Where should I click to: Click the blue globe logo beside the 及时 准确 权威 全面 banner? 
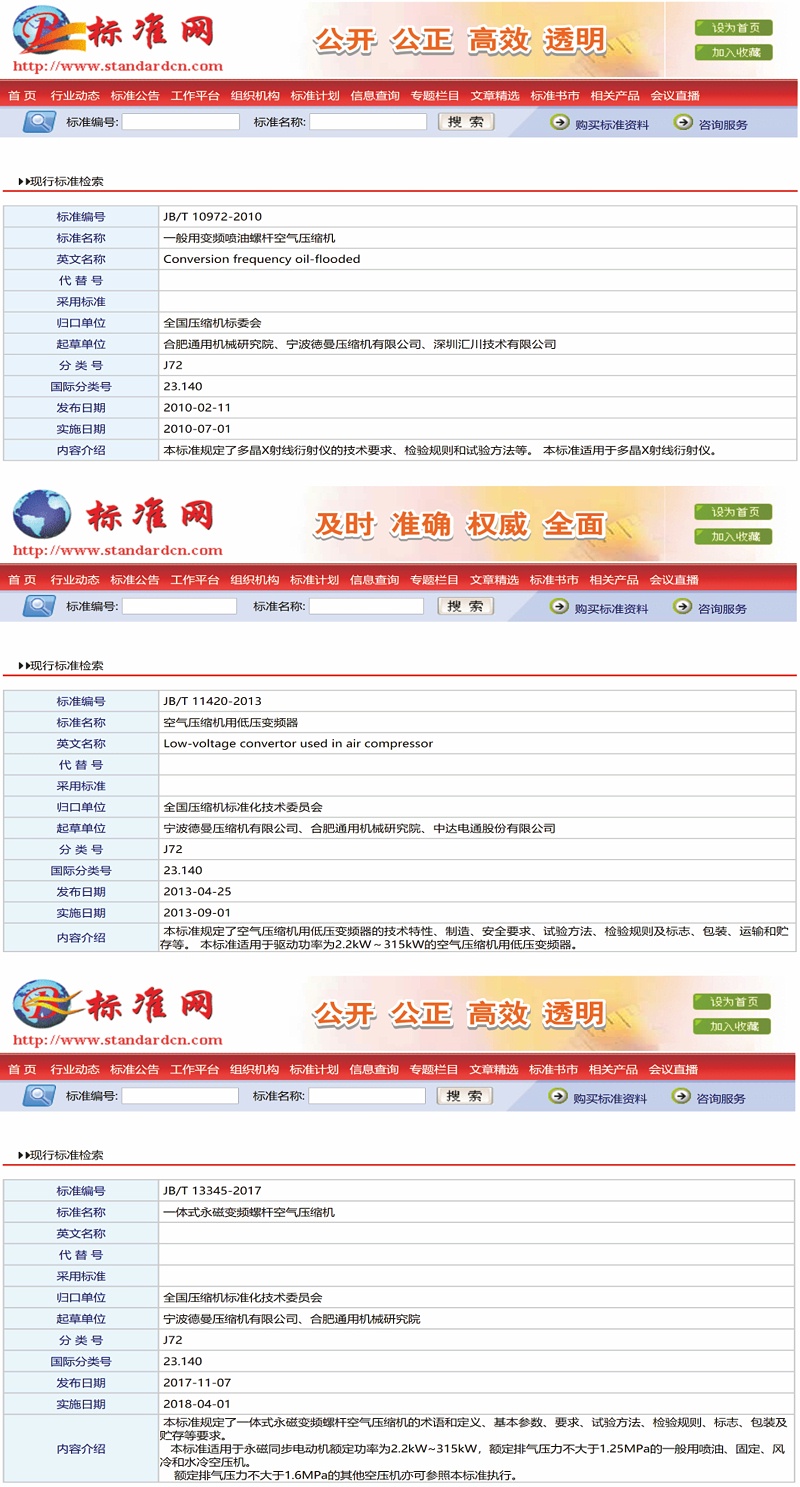[x=41, y=515]
